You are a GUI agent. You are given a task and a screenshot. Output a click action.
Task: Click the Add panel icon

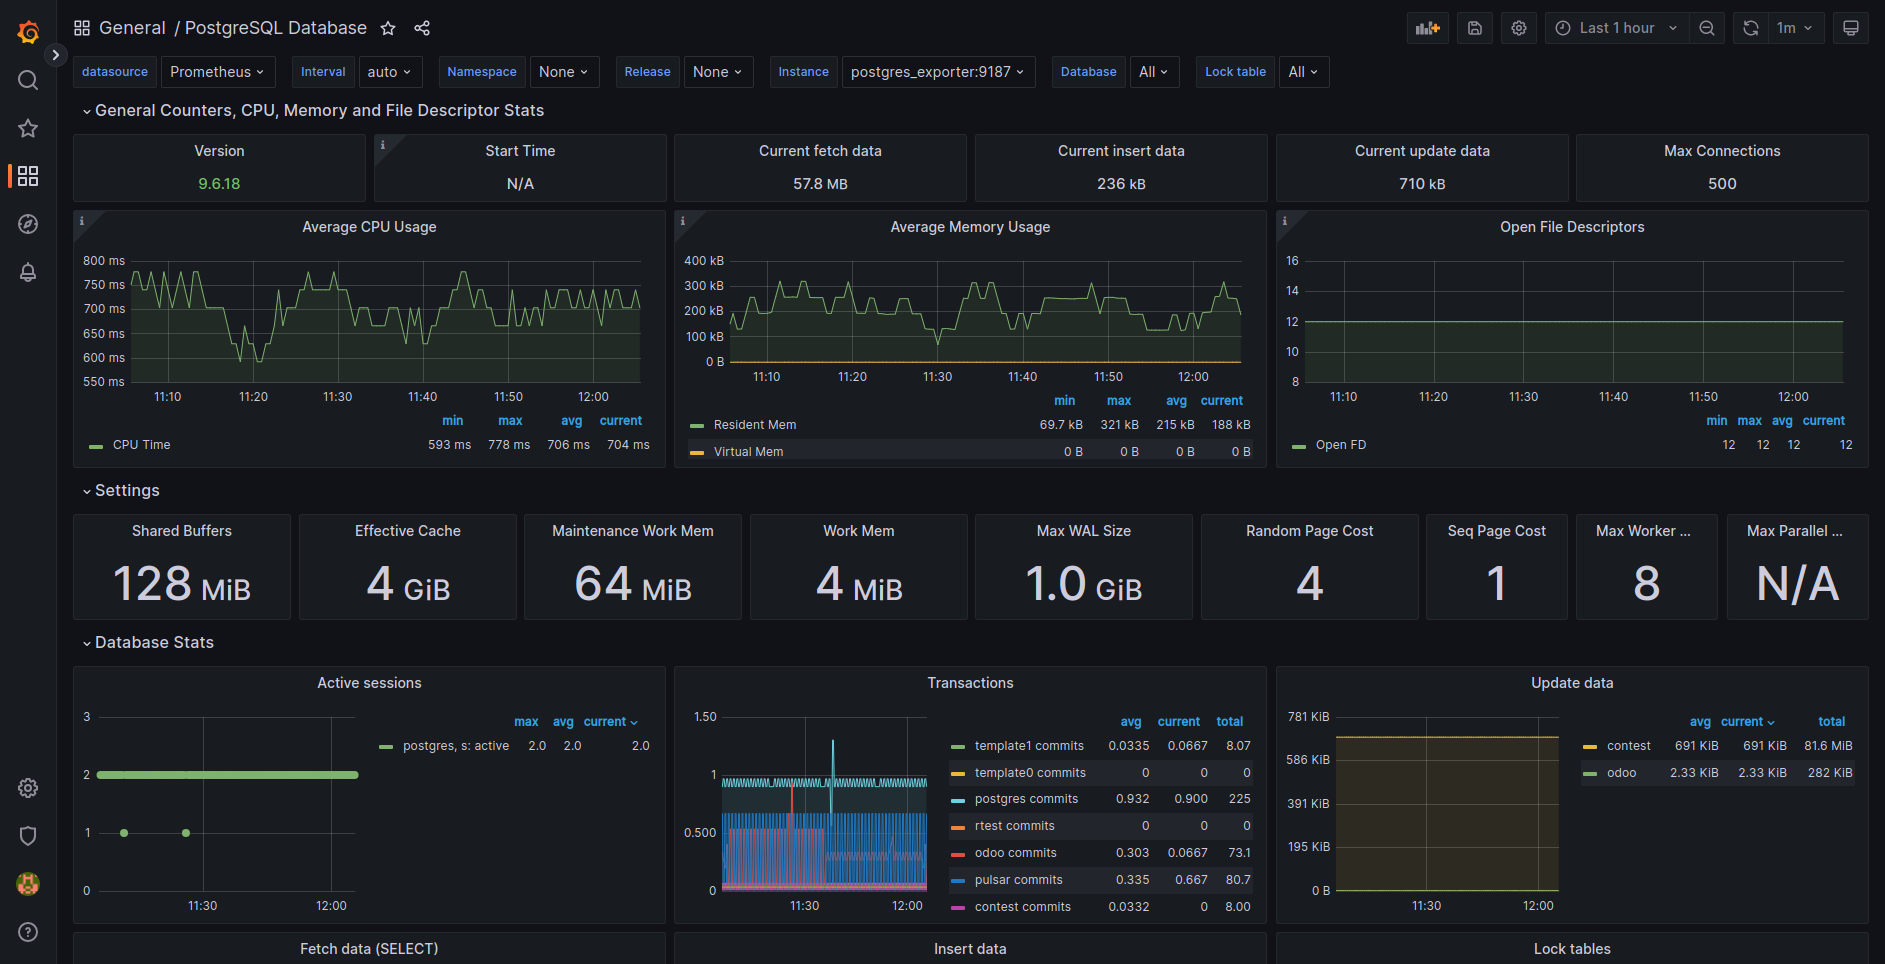pos(1428,28)
